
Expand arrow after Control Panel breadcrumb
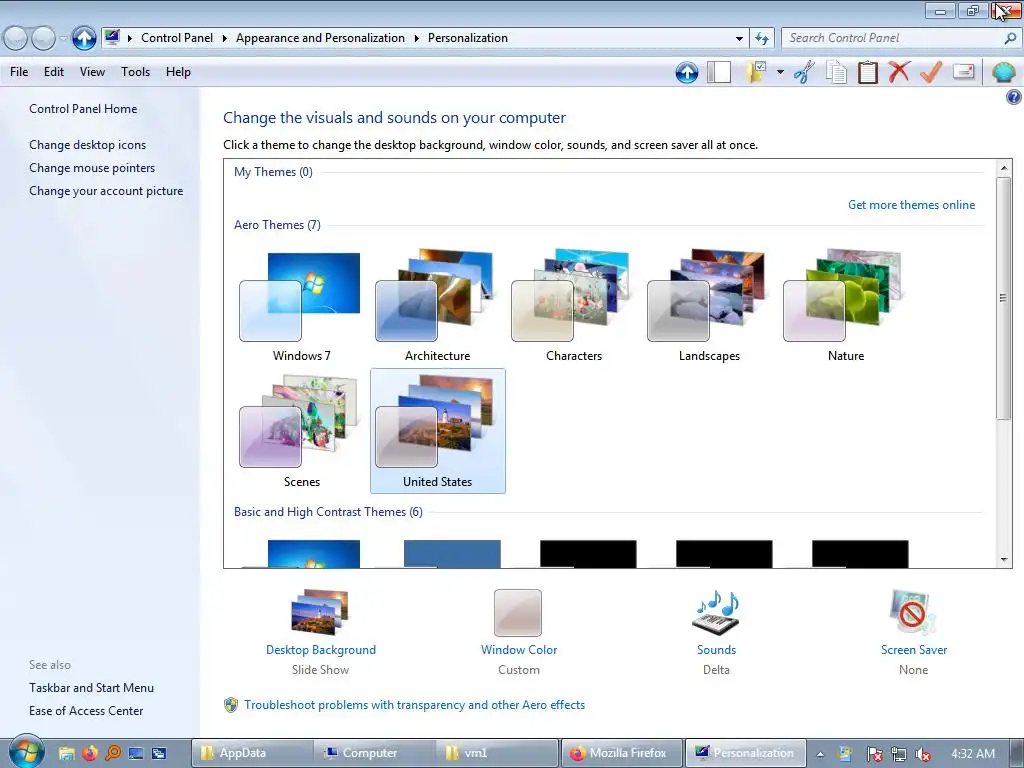point(225,39)
